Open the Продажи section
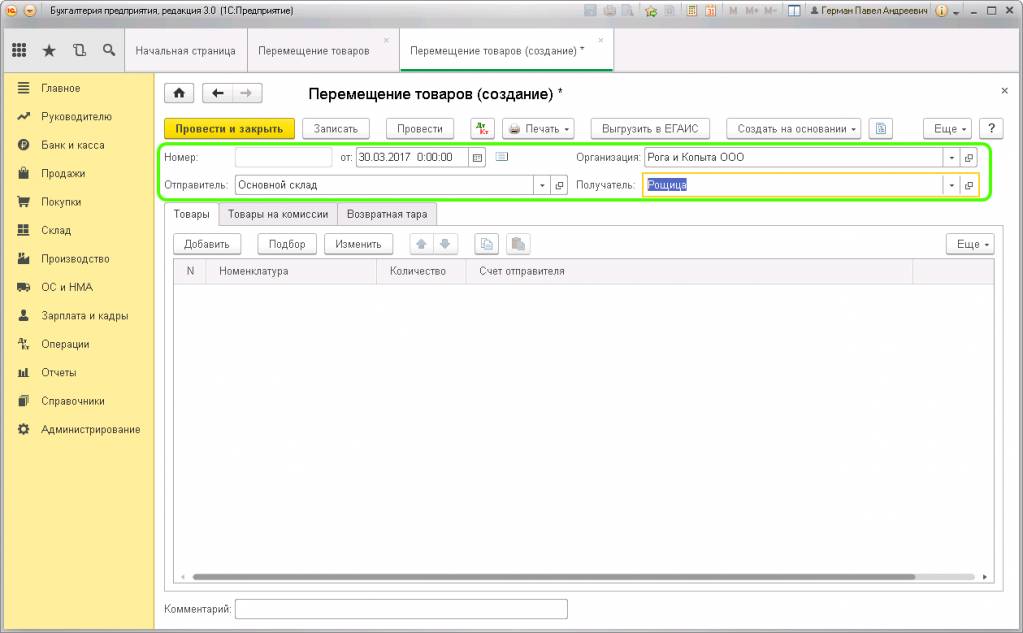The height and width of the screenshot is (633, 1023). tap(63, 174)
